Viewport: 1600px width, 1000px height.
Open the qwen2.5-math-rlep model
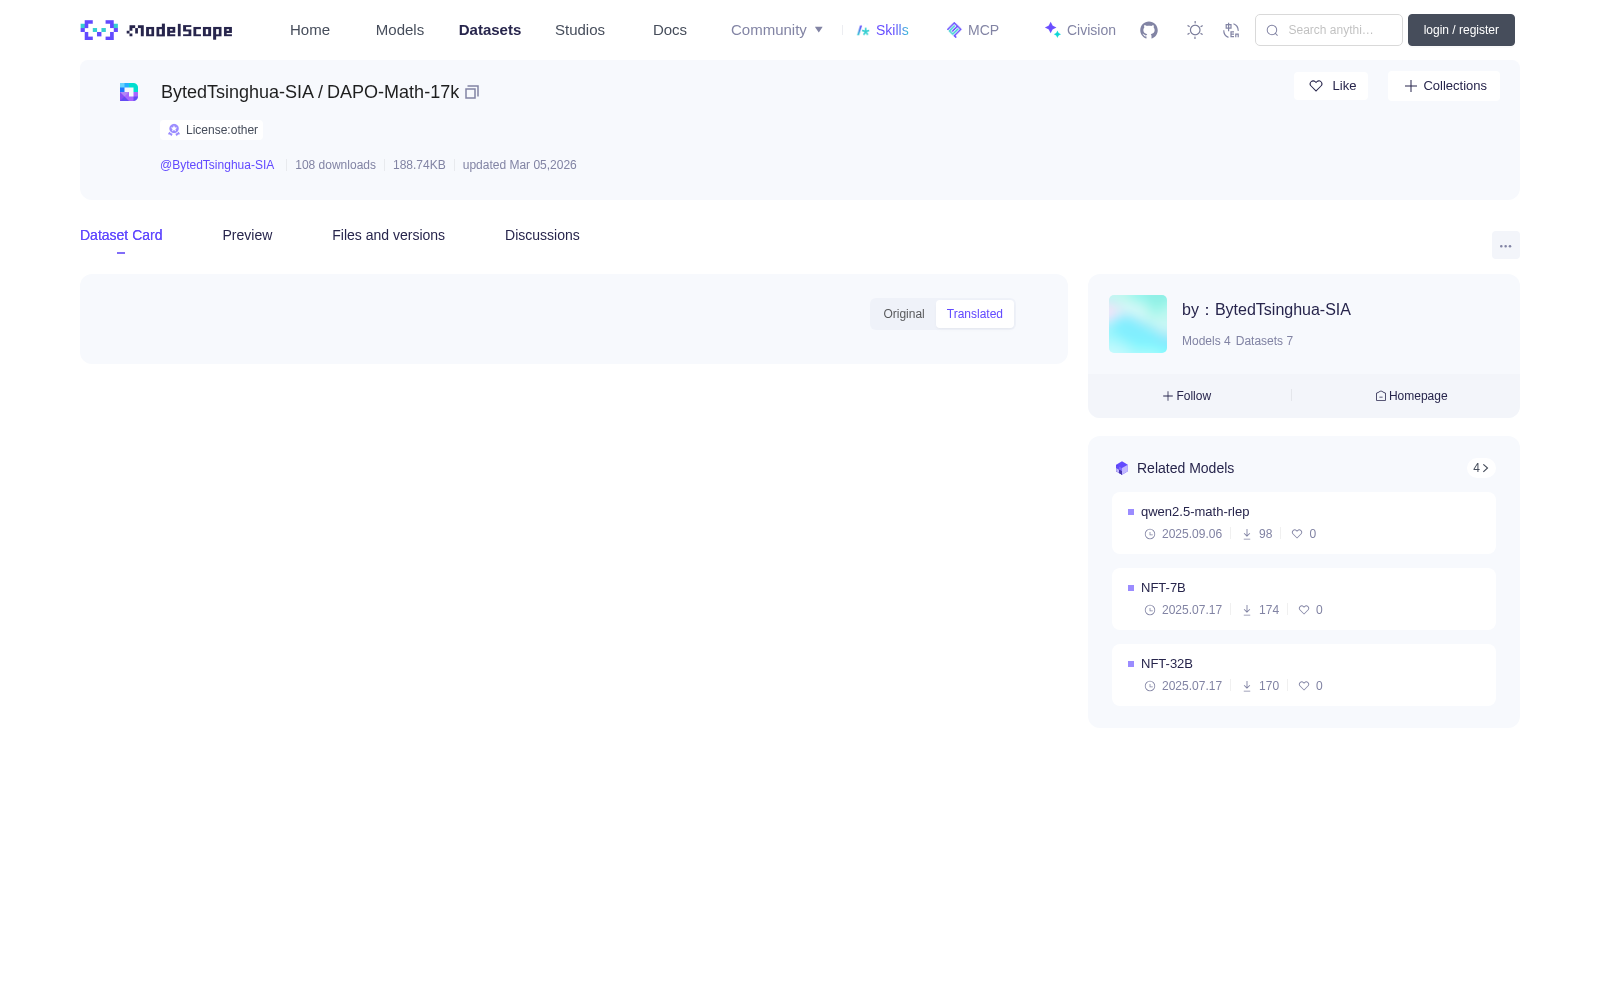(1195, 512)
